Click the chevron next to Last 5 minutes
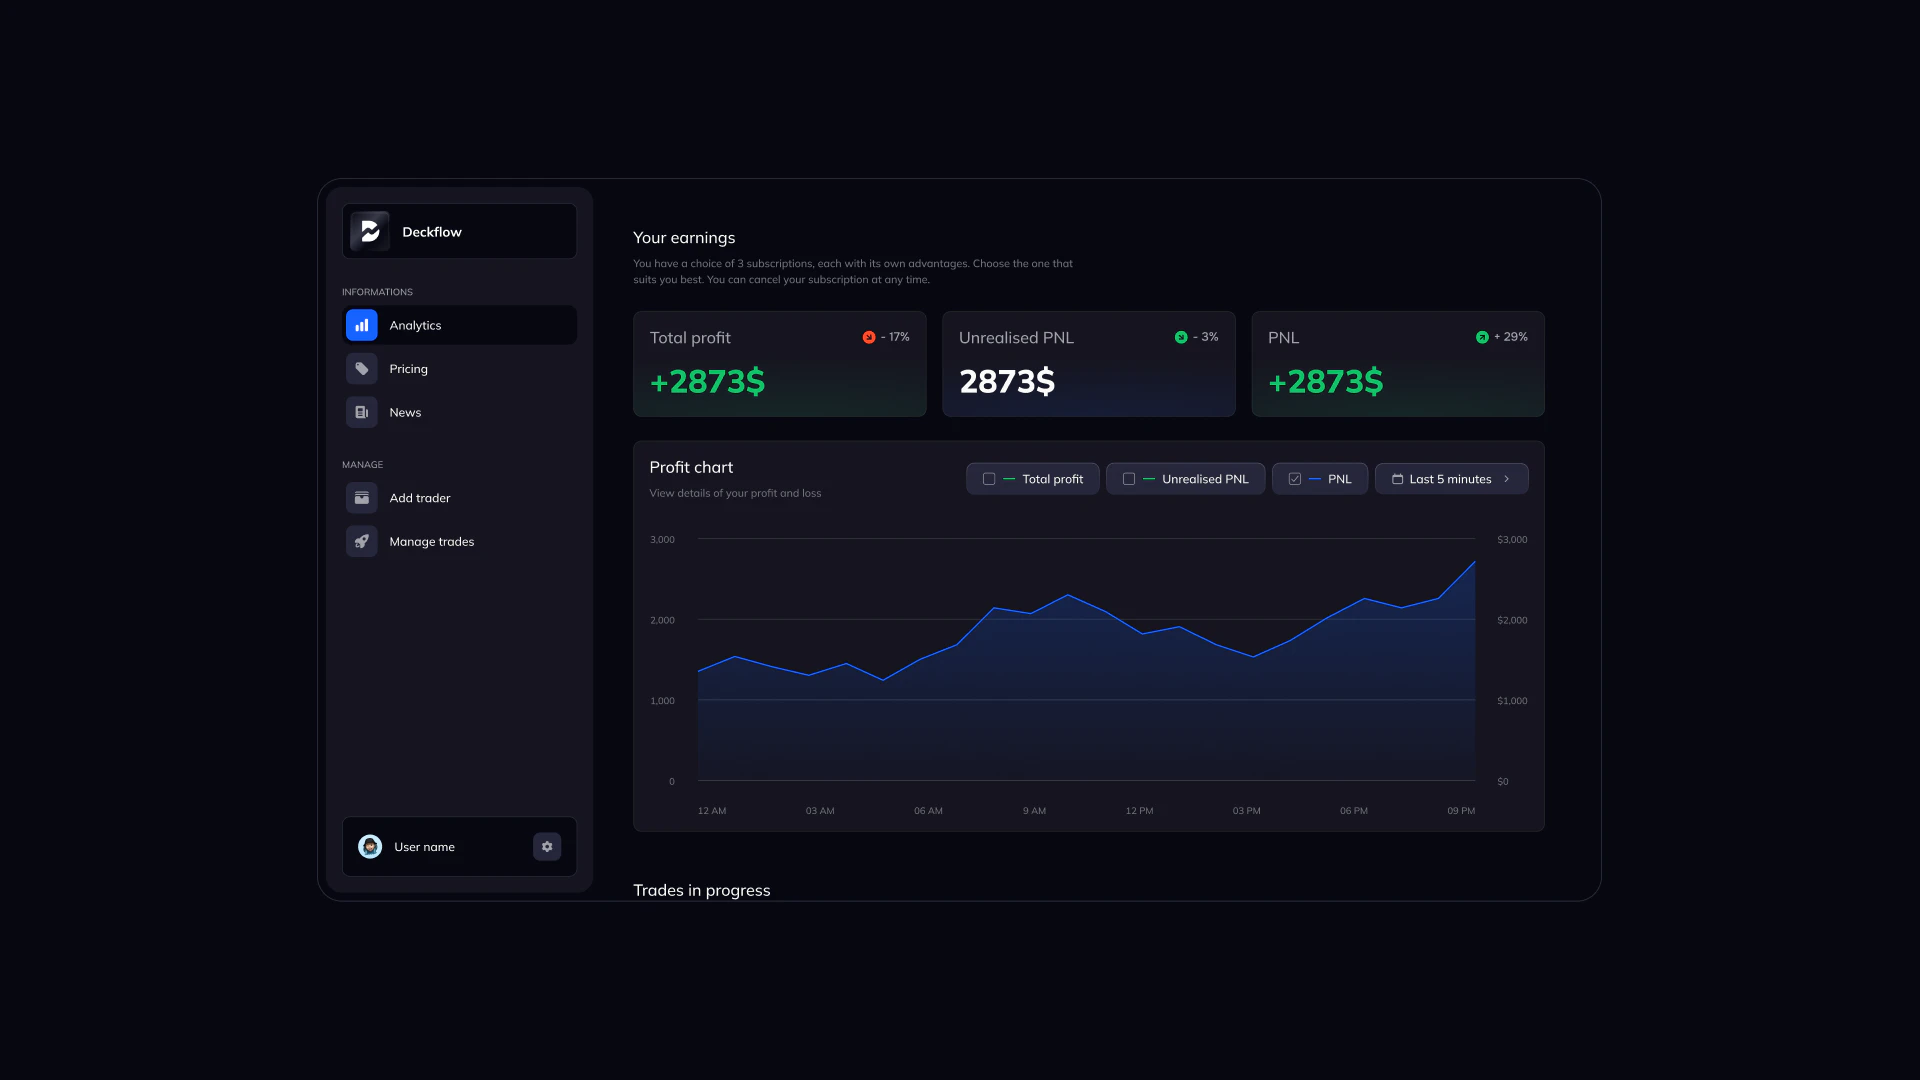The height and width of the screenshot is (1080, 1920). pyautogui.click(x=1508, y=478)
